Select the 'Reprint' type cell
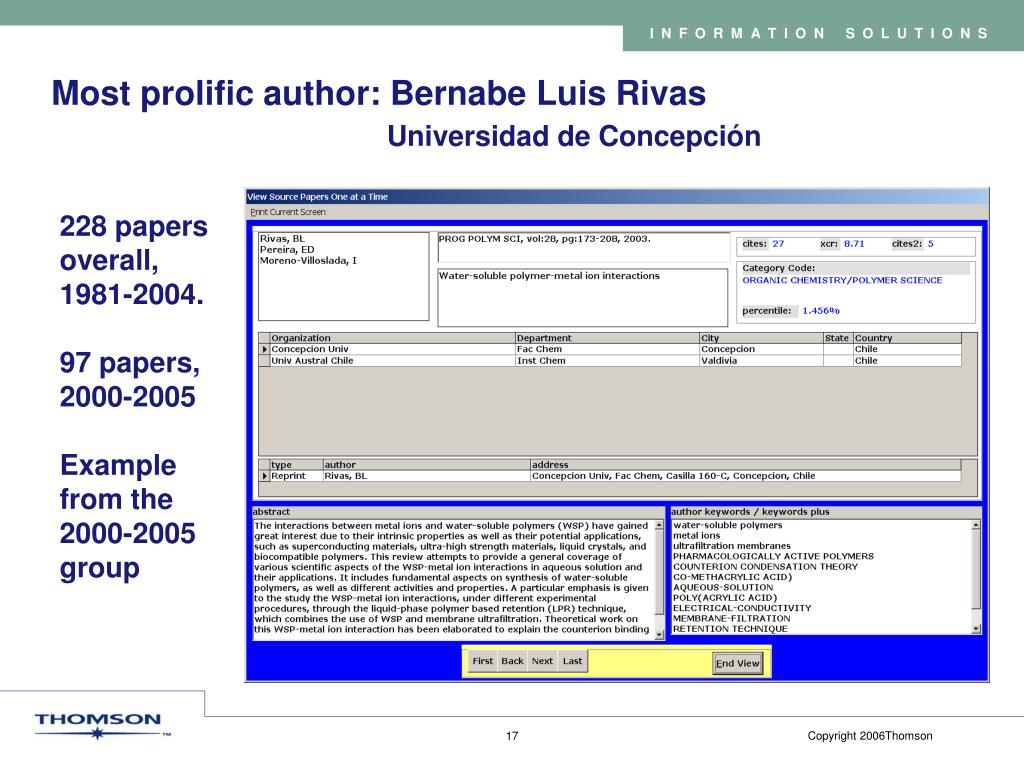This screenshot has width=1024, height=768. pos(296,476)
